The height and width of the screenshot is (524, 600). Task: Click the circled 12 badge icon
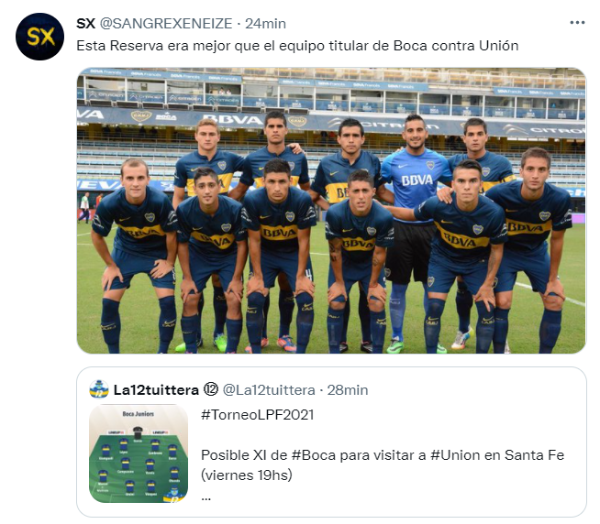coord(210,390)
